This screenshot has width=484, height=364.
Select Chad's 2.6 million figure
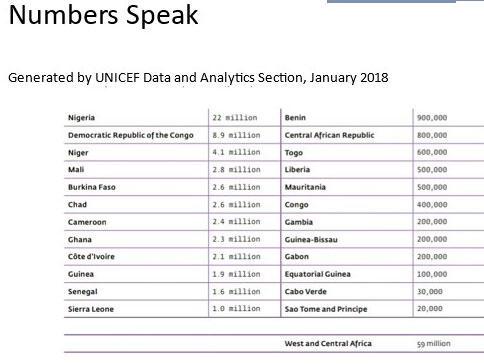[x=236, y=205]
